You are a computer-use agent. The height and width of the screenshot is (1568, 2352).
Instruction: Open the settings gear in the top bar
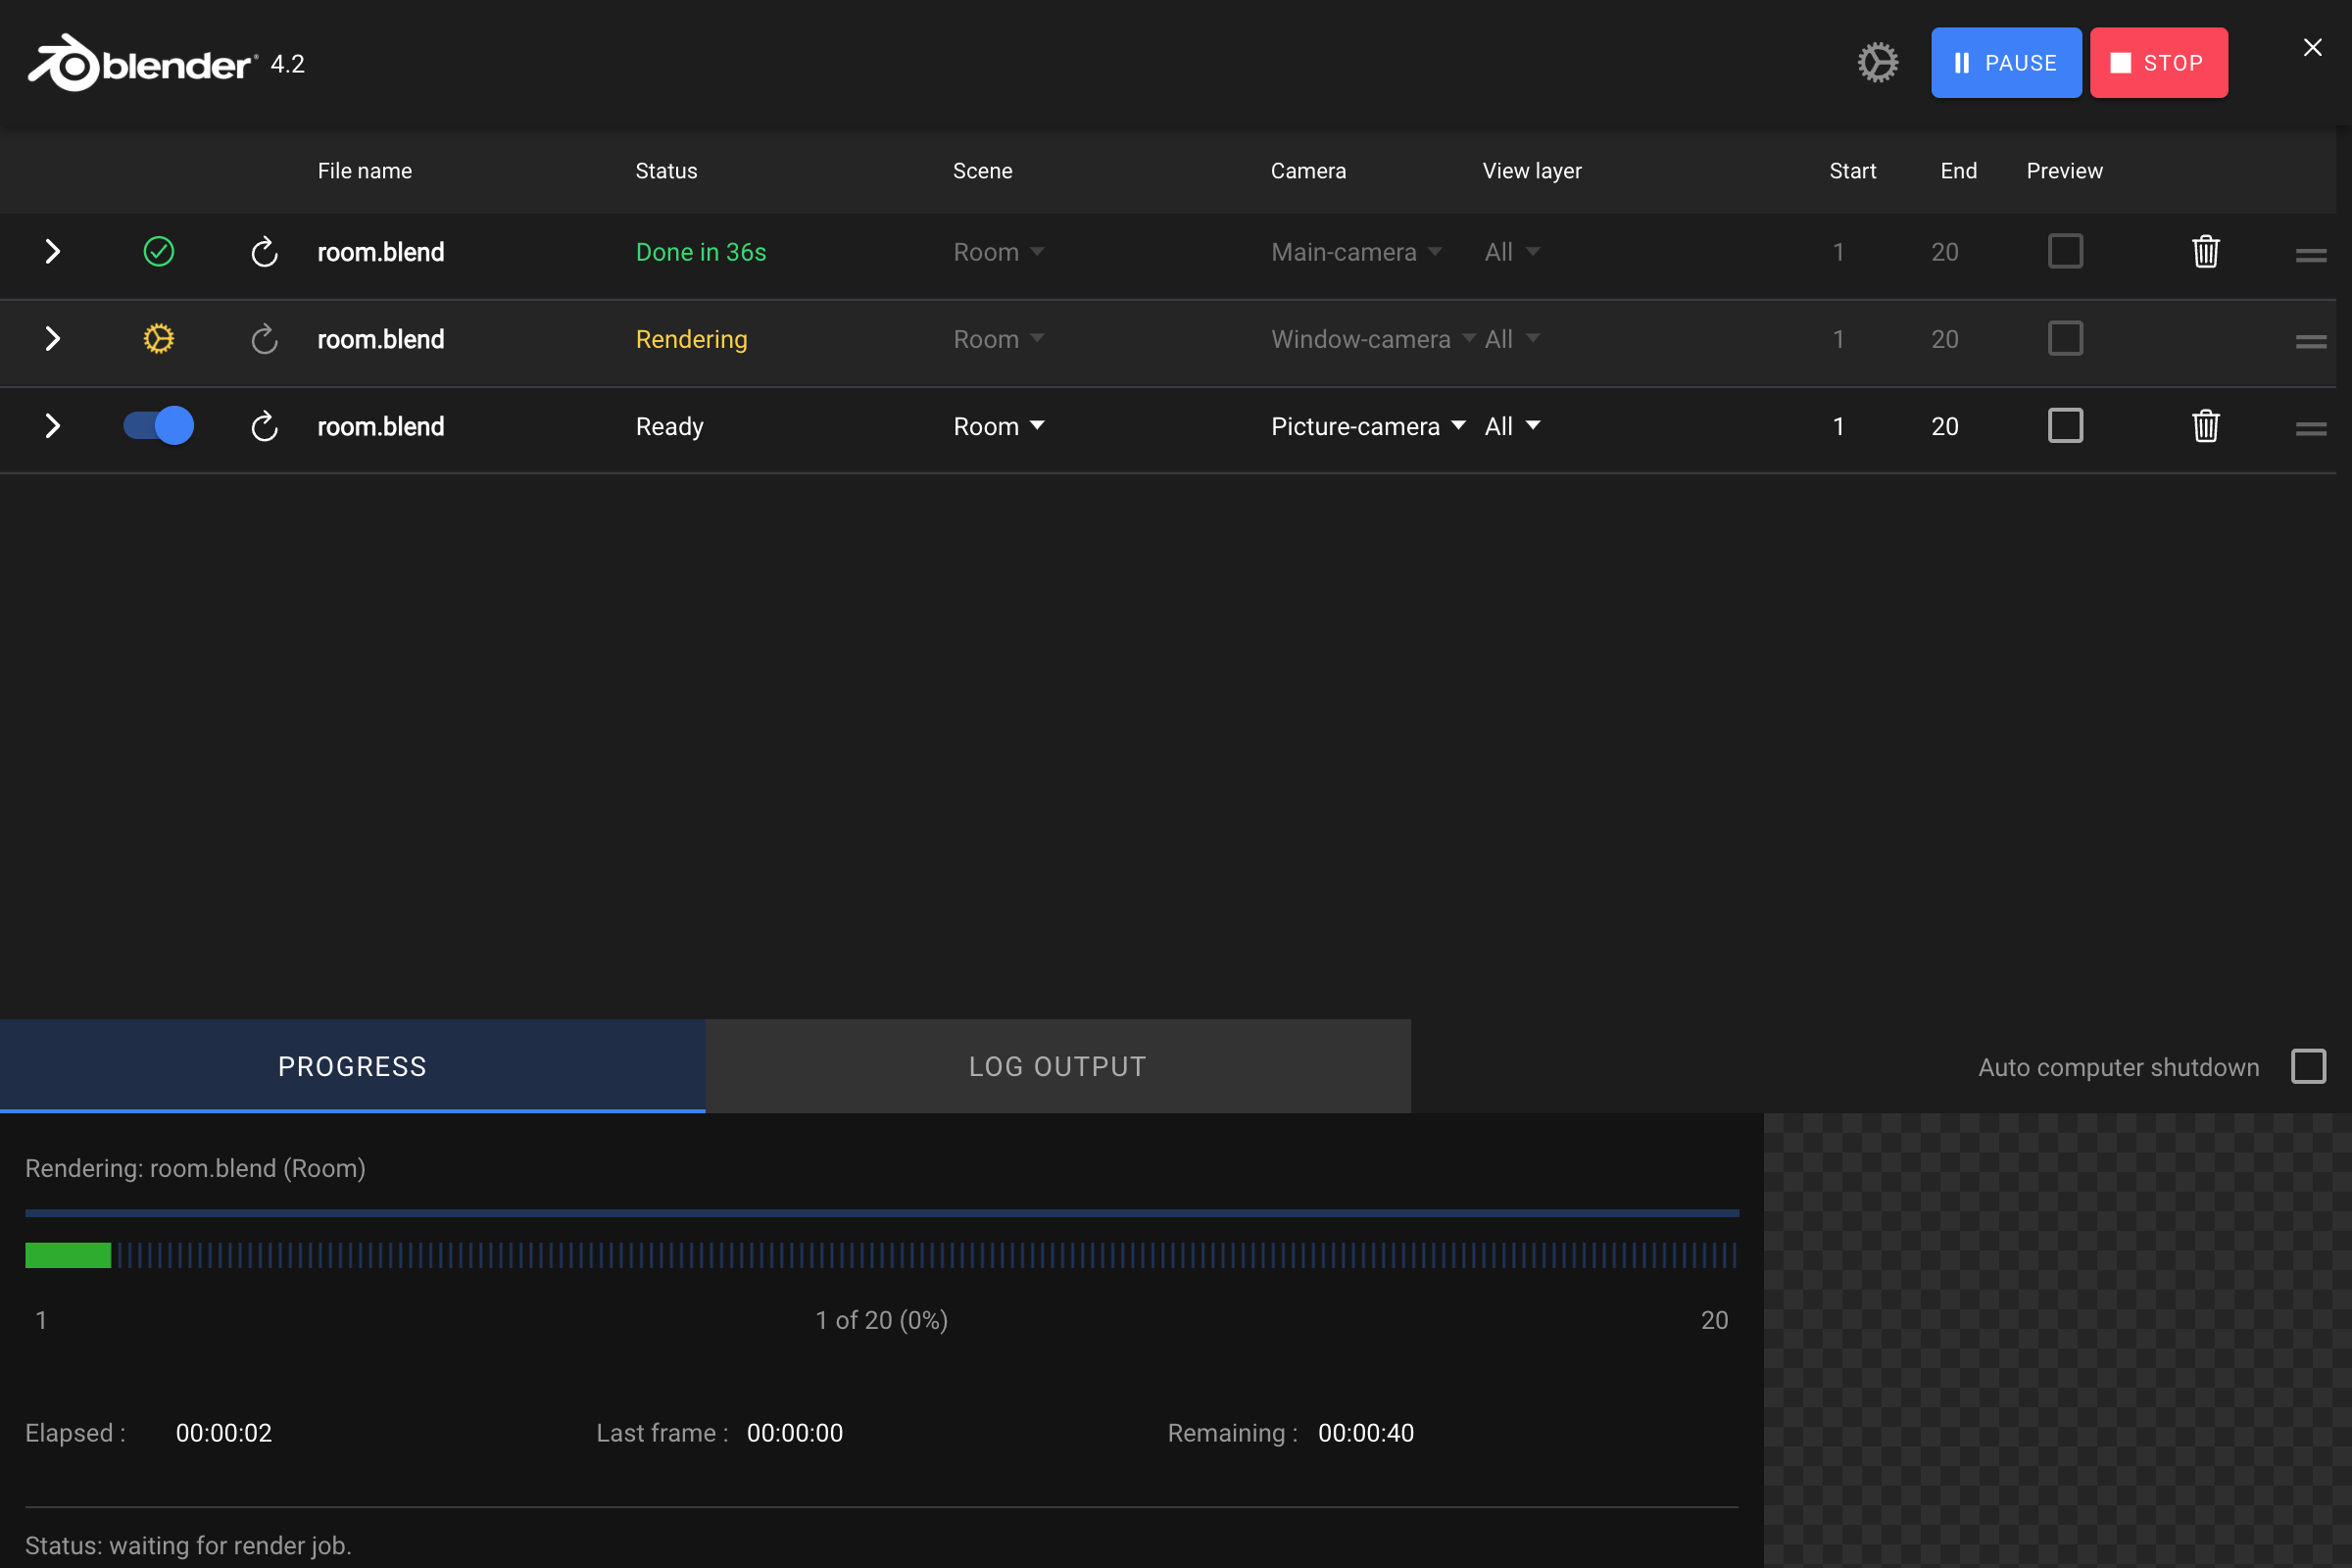(1876, 62)
